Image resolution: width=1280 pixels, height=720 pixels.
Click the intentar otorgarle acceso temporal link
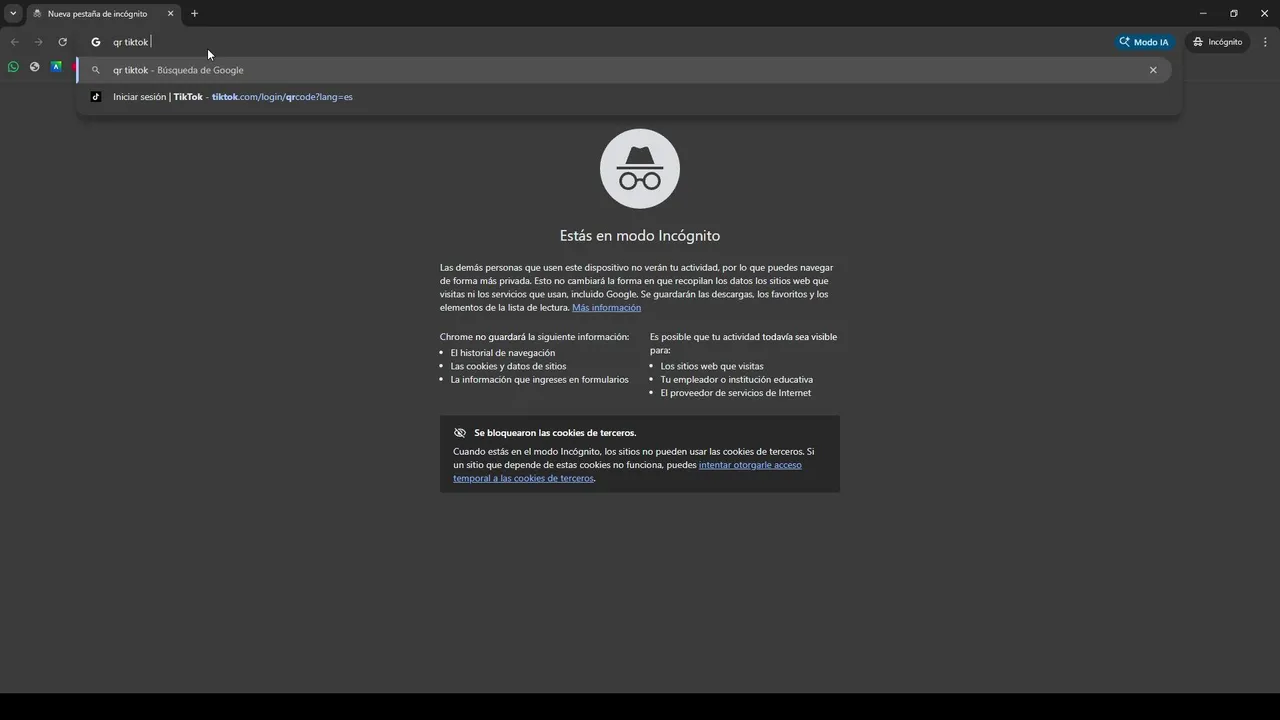coord(627,471)
